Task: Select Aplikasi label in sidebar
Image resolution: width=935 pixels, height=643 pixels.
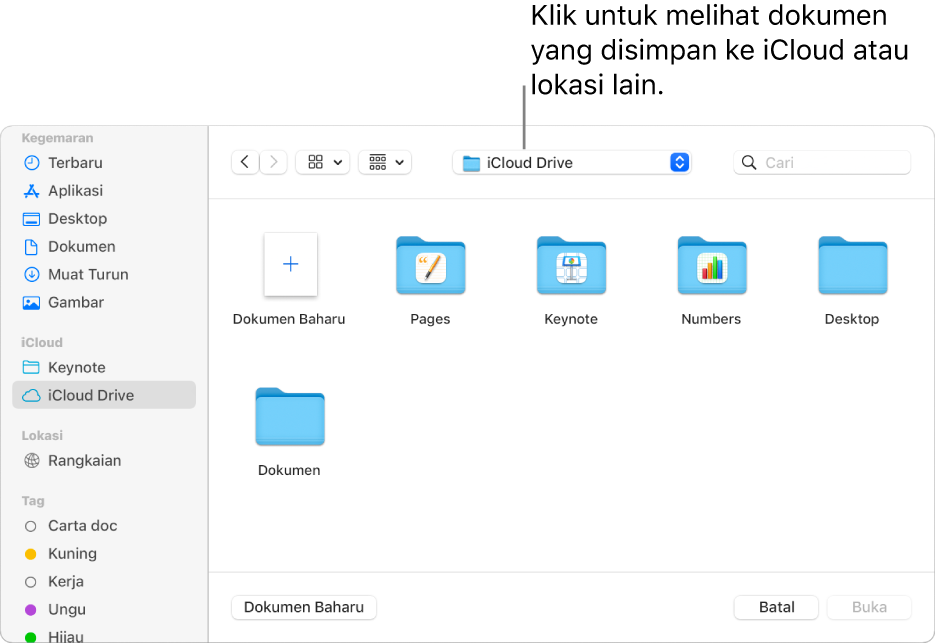Action: tap(76, 191)
